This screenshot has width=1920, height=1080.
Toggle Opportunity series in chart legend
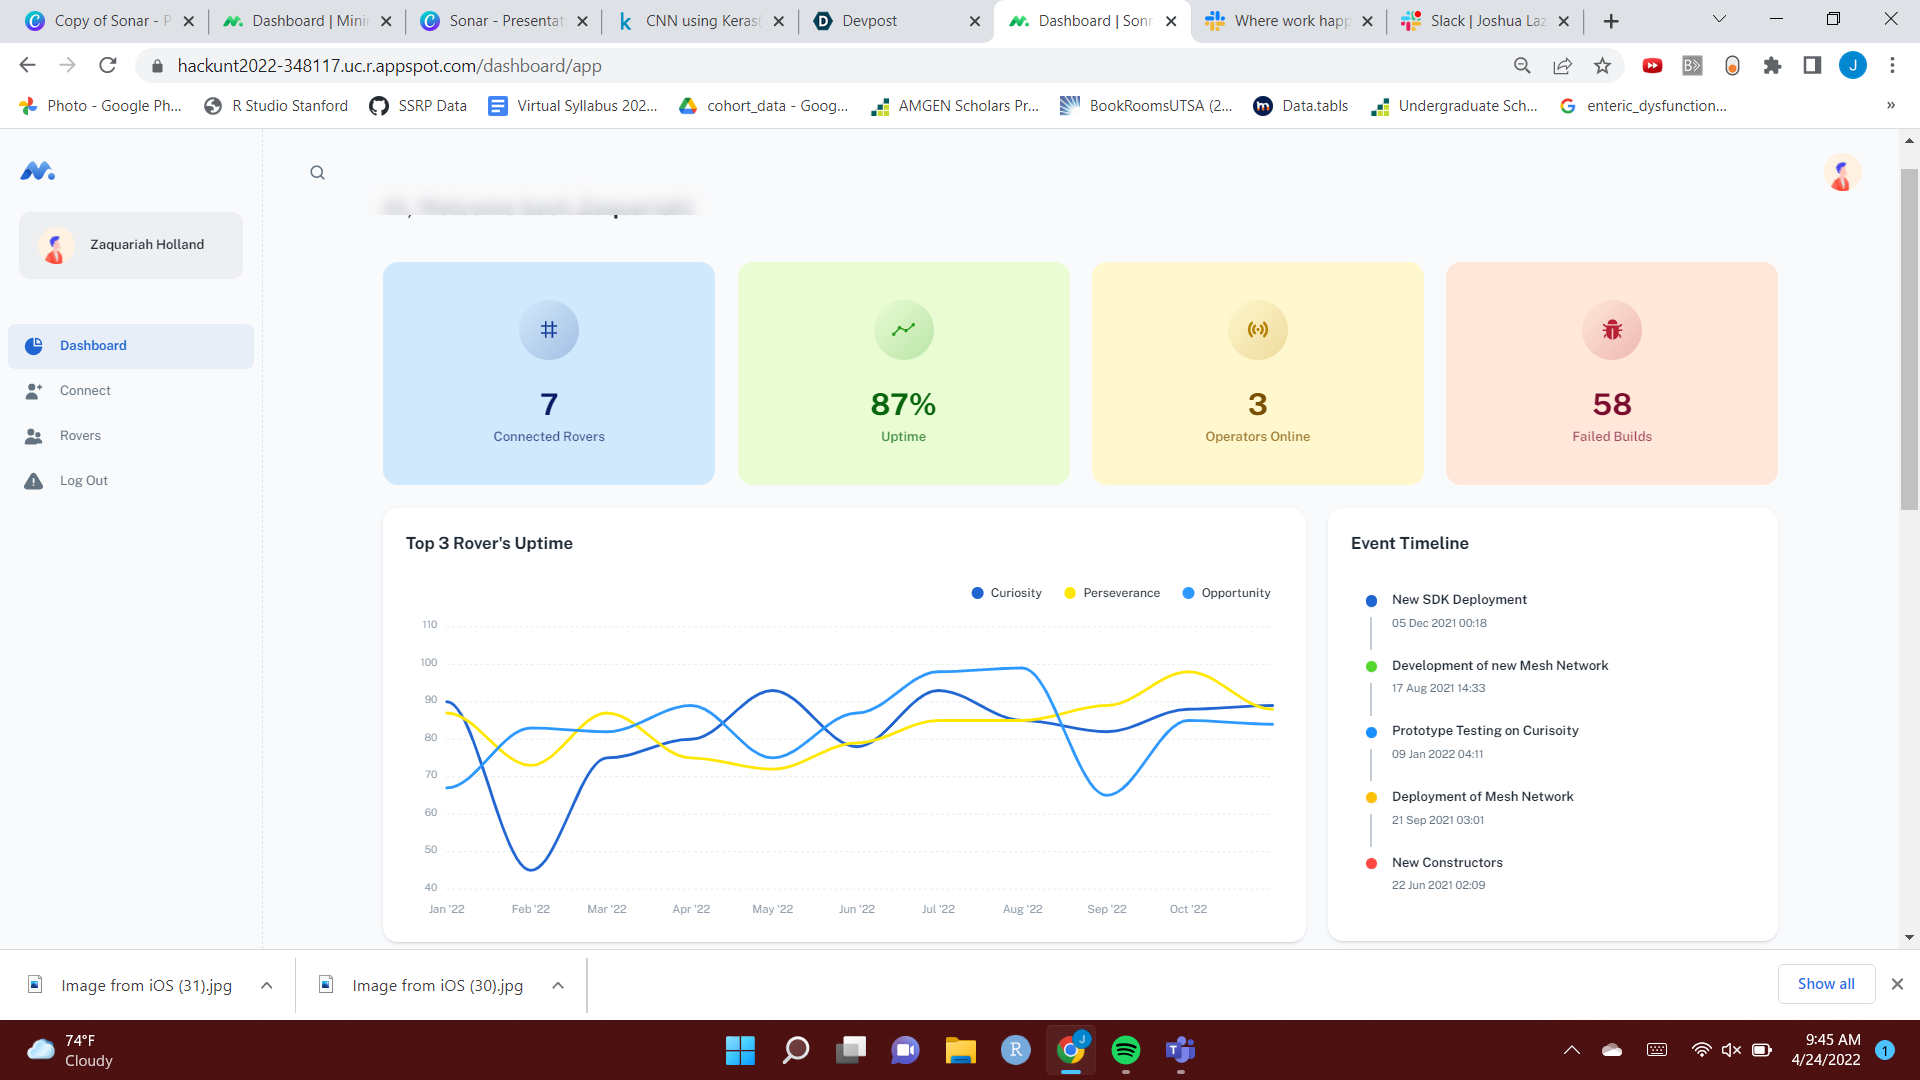1226,593
